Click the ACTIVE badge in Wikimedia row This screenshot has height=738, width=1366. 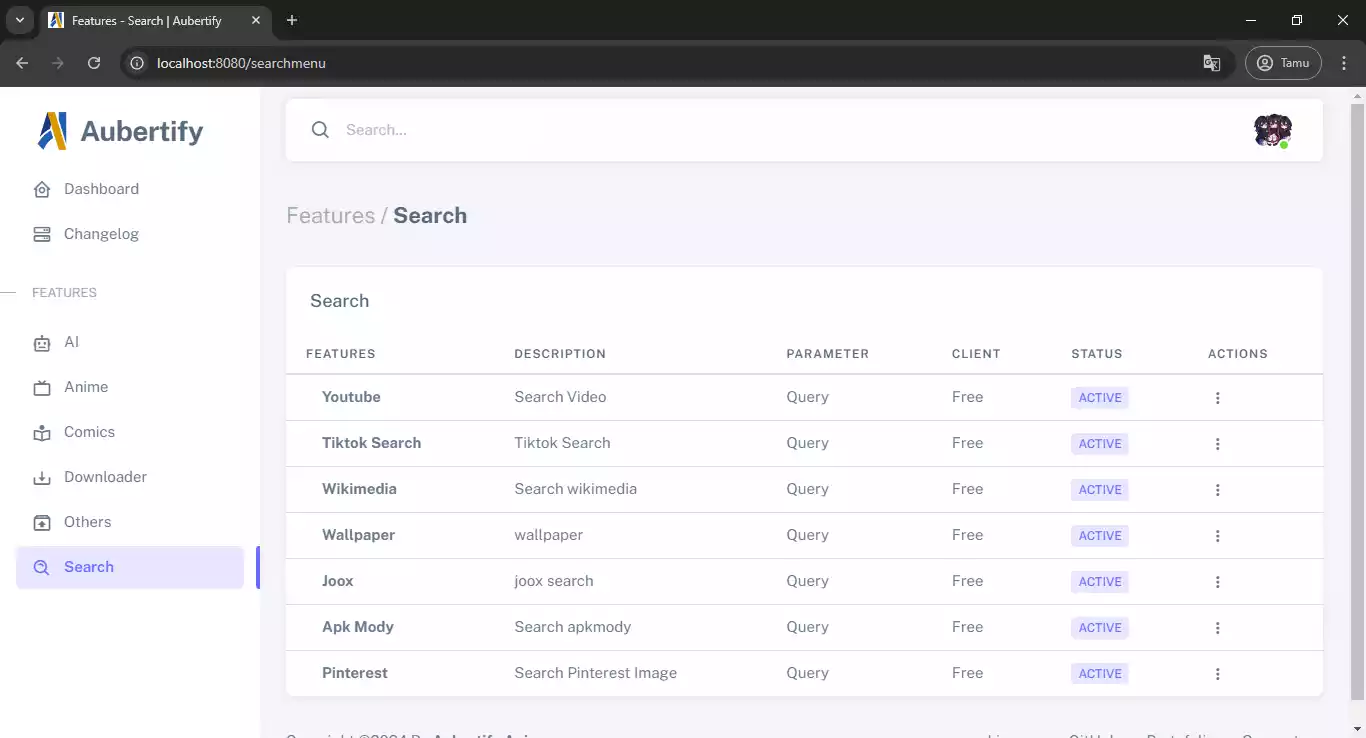click(1100, 490)
